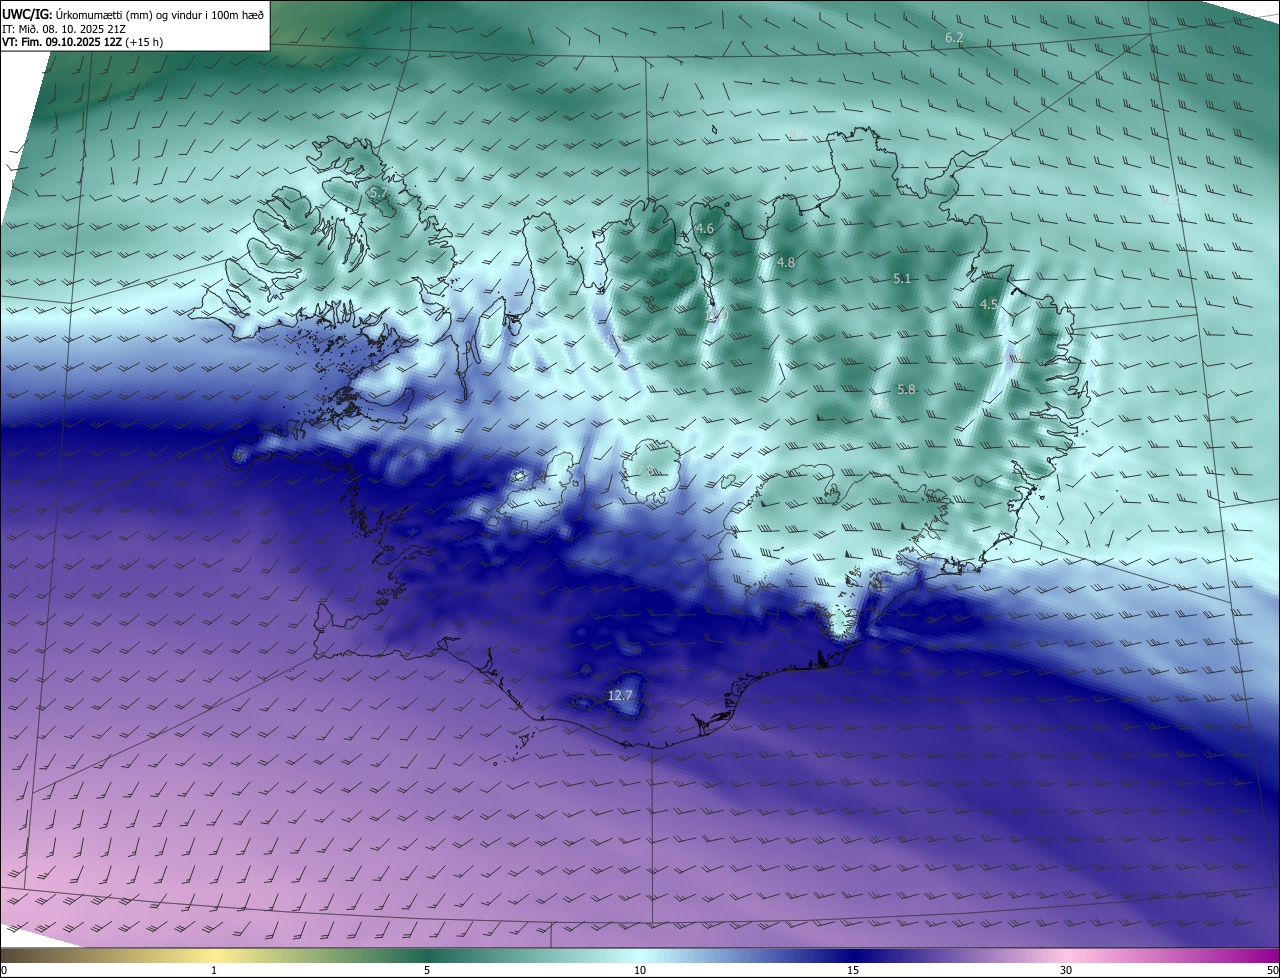Click the title line 'UWC/IG: Úrkomumætti (mm) og vindur'

click(133, 13)
